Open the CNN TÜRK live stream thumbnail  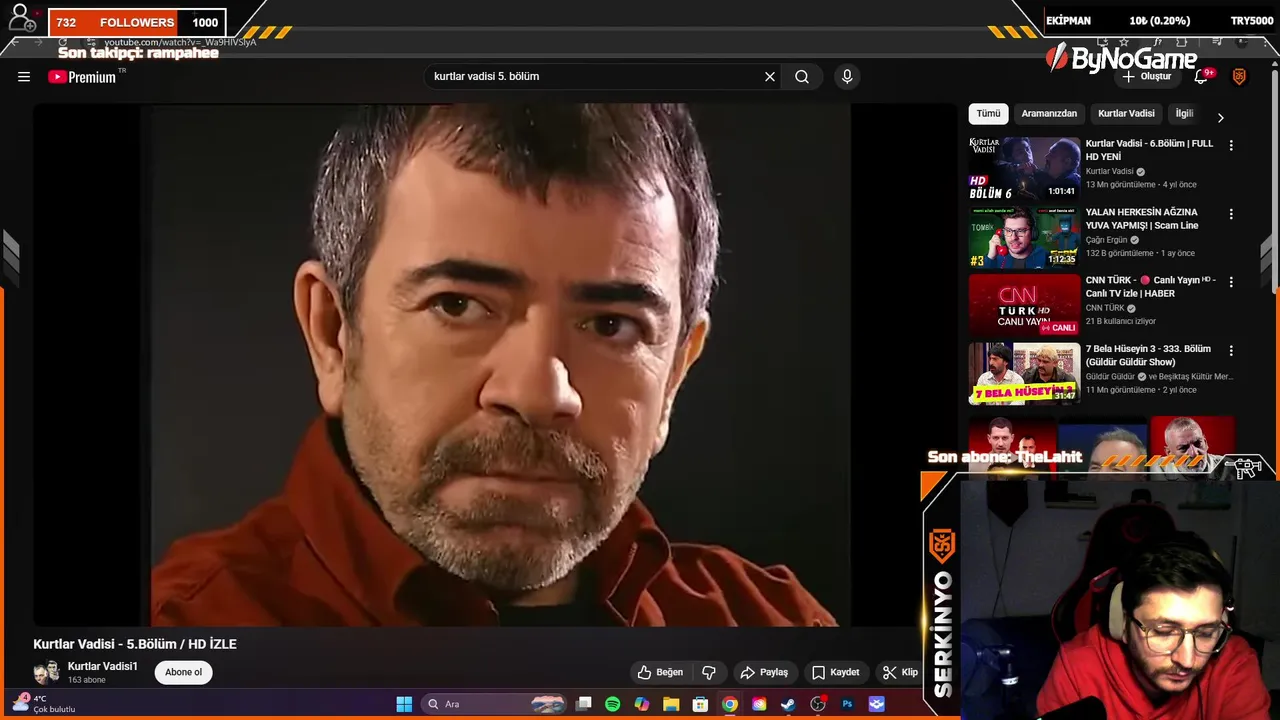[x=1024, y=305]
